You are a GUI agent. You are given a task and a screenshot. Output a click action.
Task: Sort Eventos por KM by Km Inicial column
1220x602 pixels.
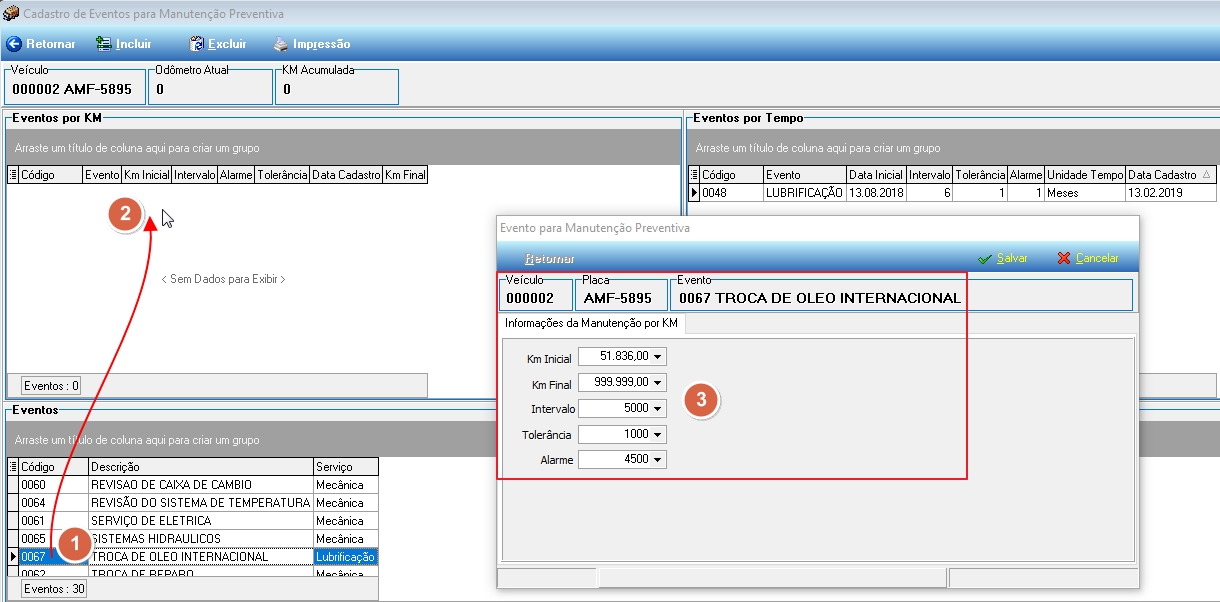coord(146,175)
